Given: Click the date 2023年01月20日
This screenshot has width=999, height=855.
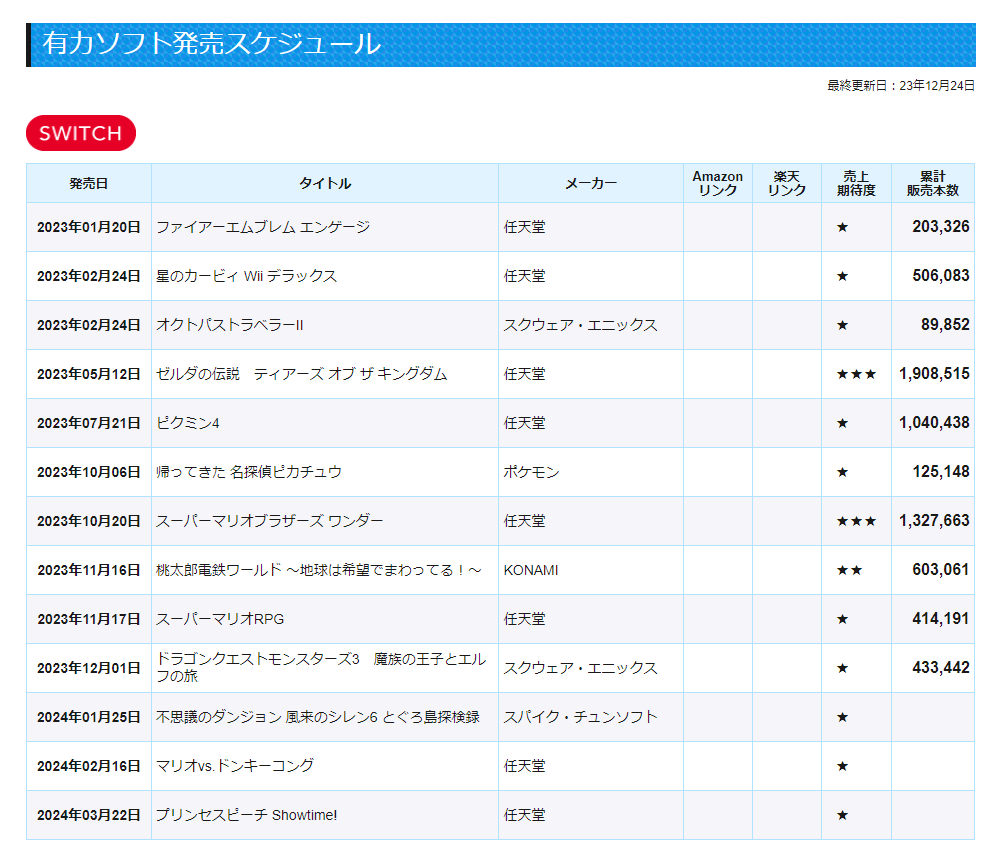Looking at the screenshot, I should pos(89,227).
